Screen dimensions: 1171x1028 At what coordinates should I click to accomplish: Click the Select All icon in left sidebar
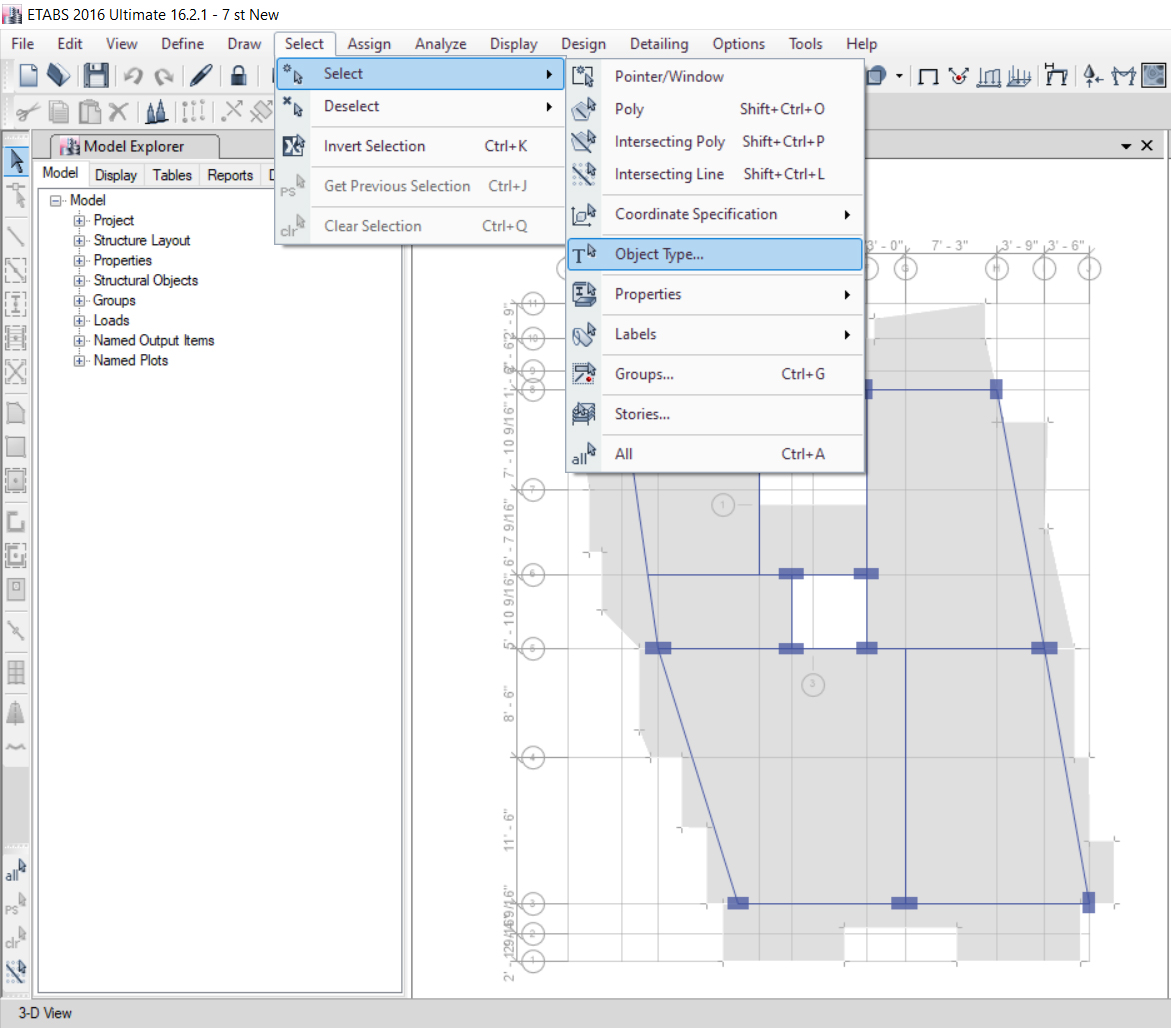16,870
